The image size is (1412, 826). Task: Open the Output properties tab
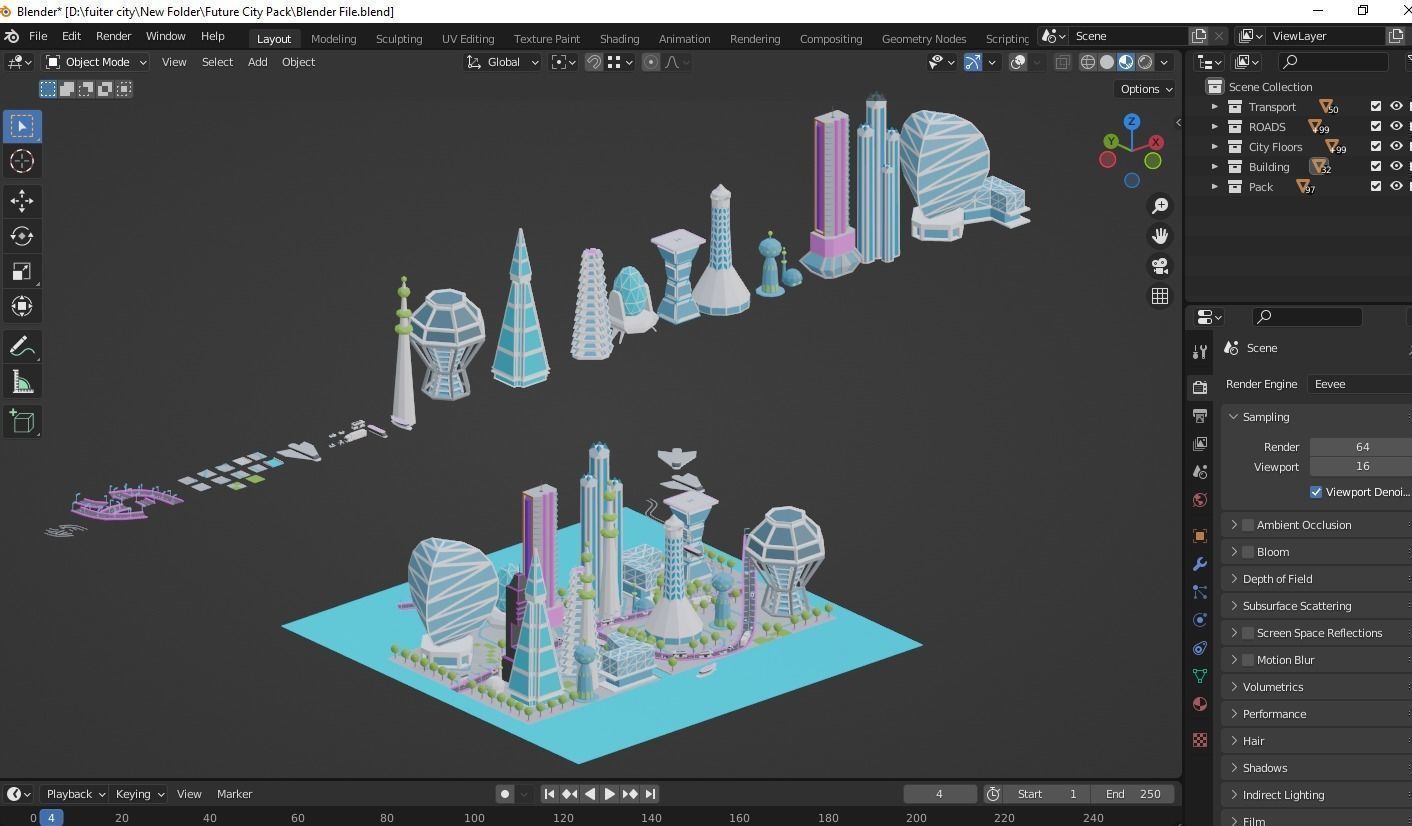pos(1200,415)
